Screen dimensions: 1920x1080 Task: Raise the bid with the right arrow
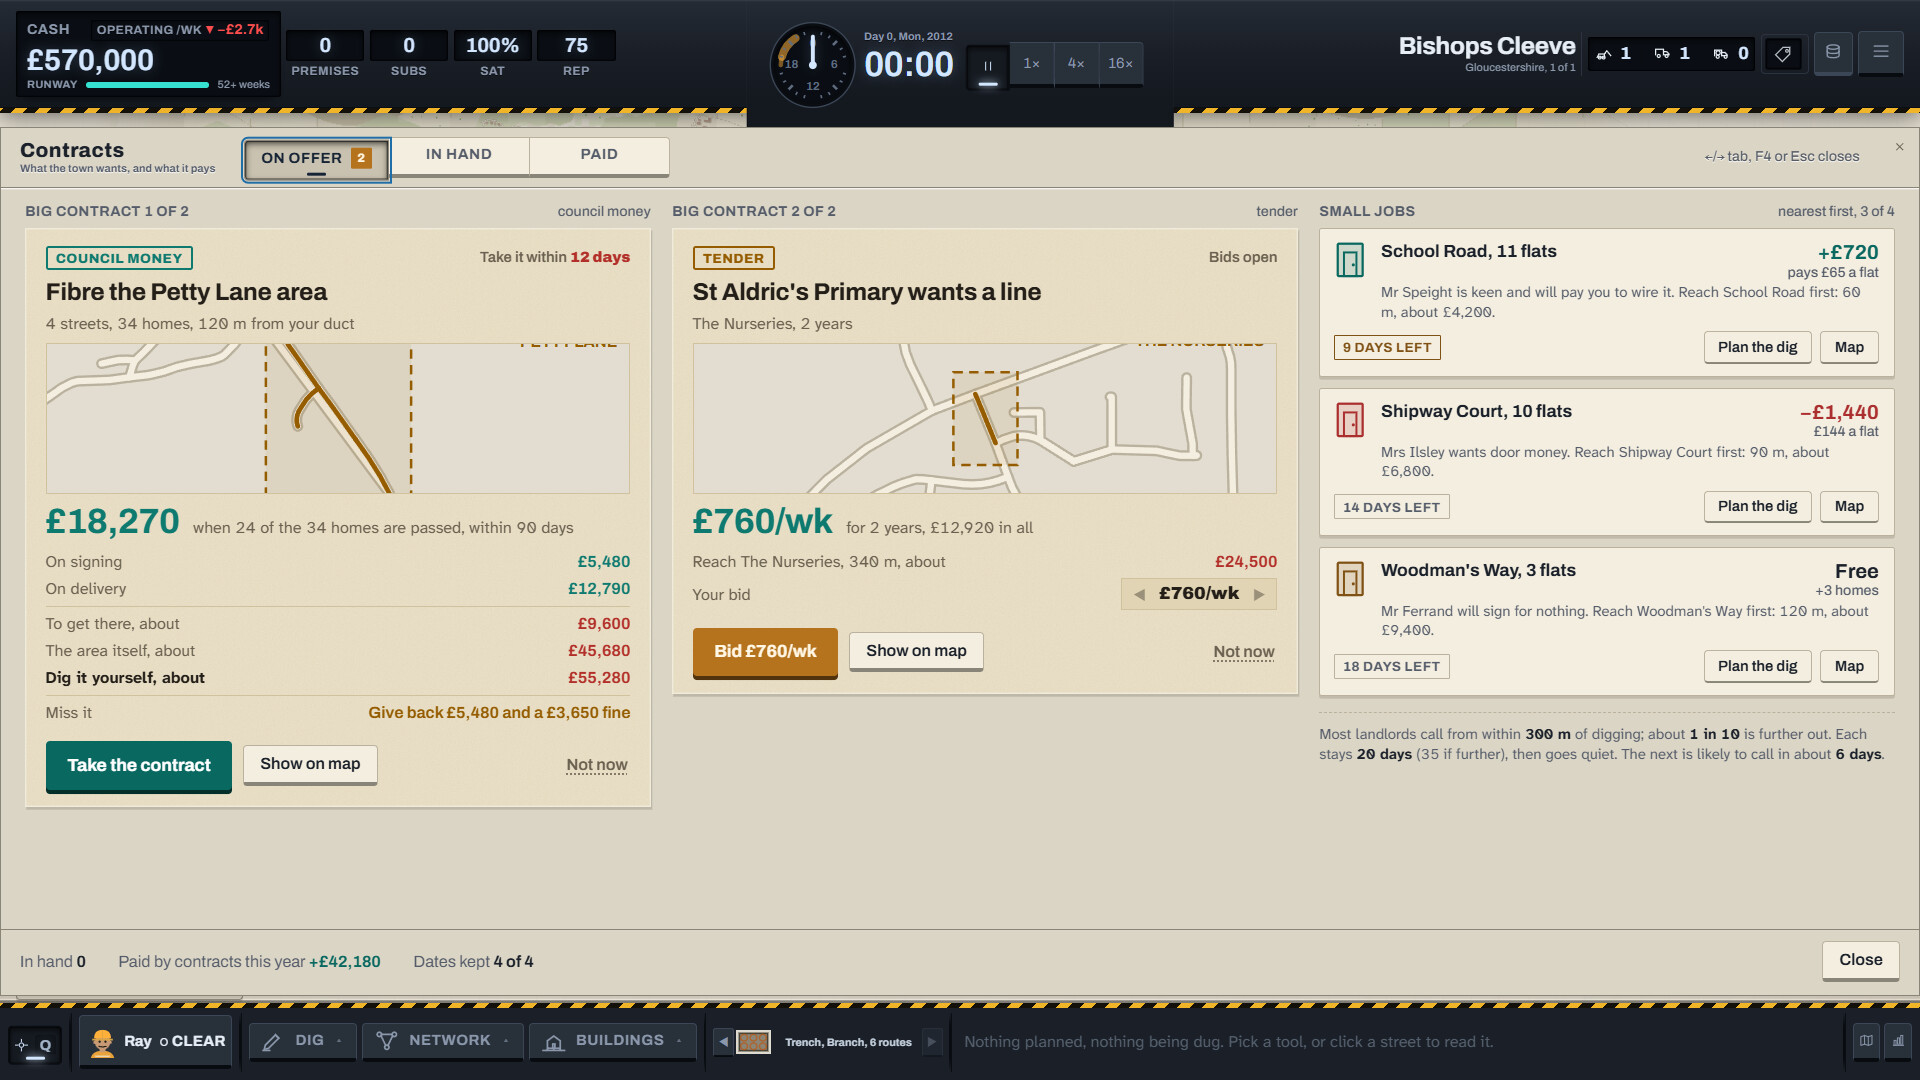click(x=1259, y=594)
